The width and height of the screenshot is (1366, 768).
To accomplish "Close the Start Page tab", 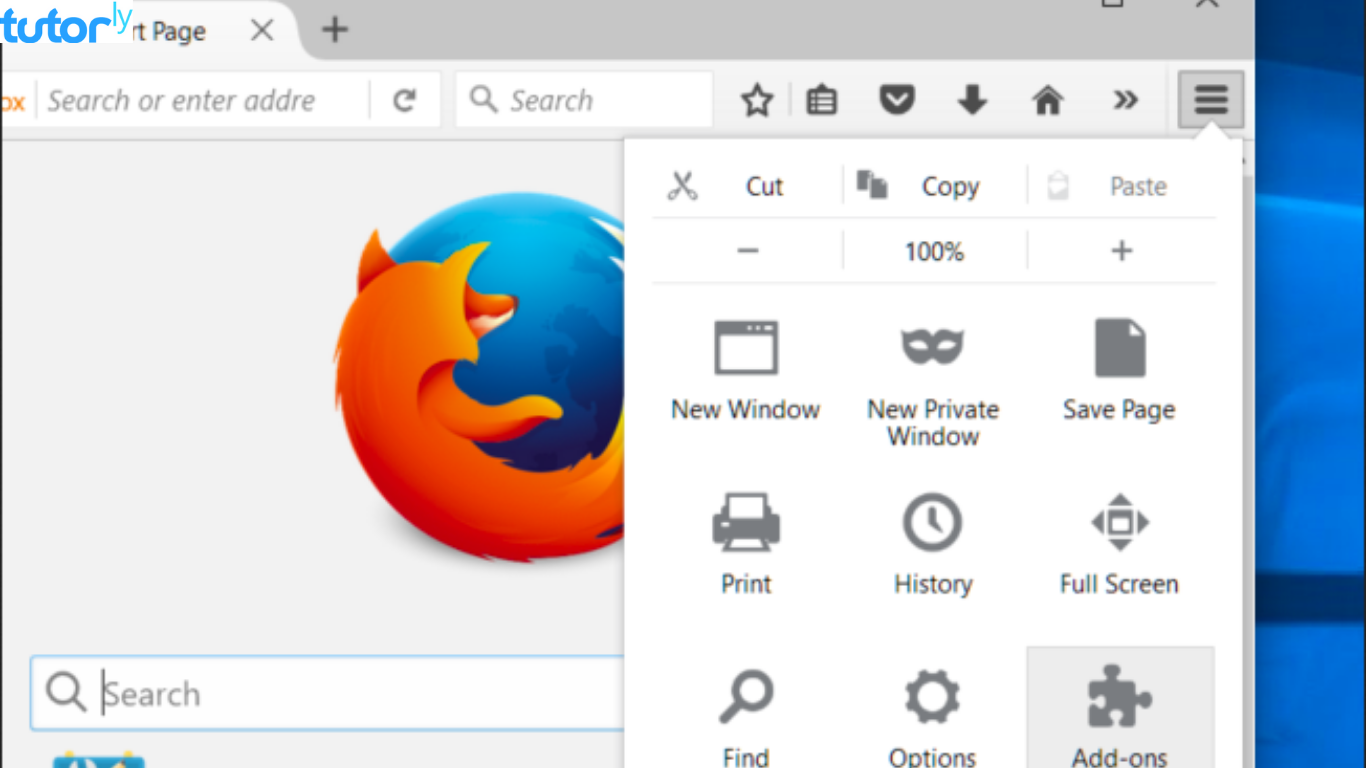I will 262,31.
